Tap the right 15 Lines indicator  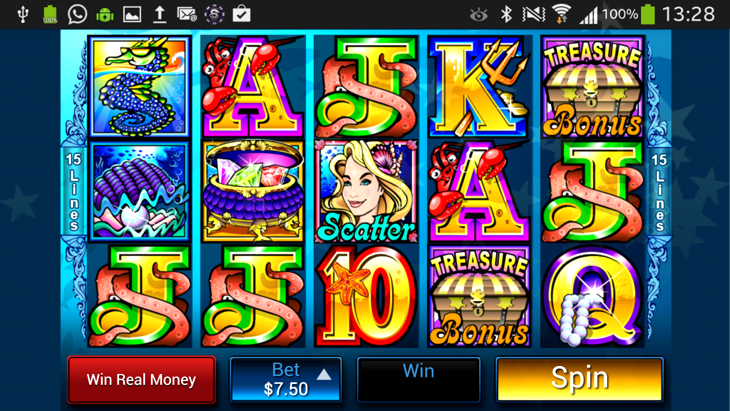(659, 192)
